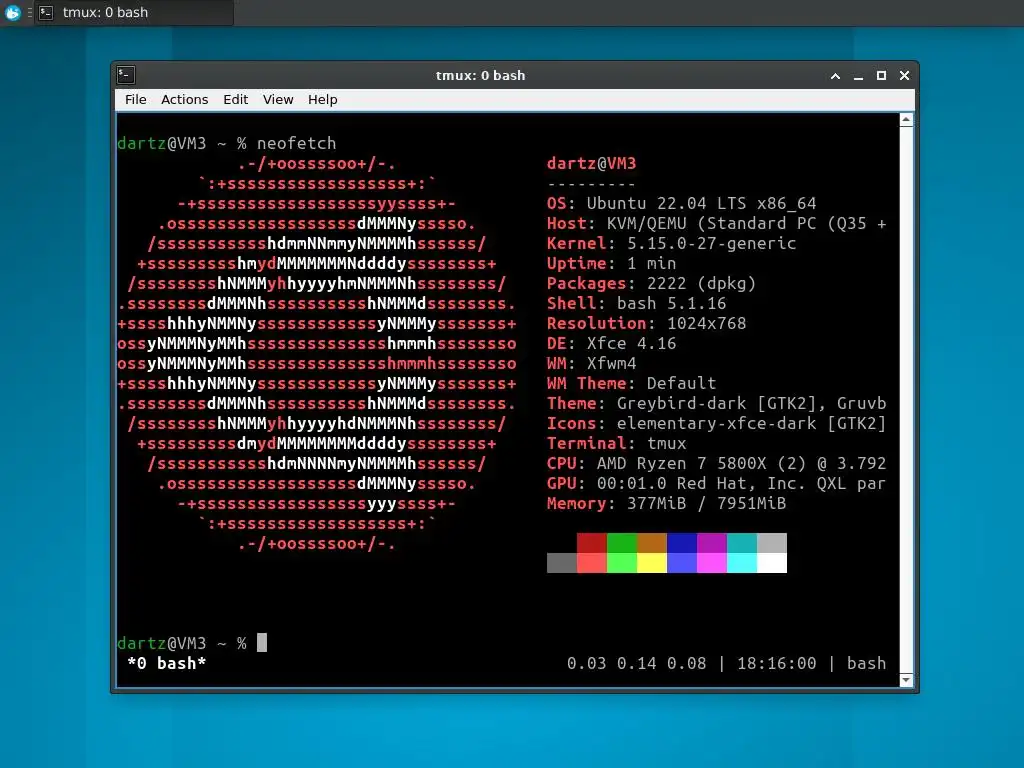
Task: Click the 'Icons: elementary-xfce-dark' line
Action: (716, 424)
